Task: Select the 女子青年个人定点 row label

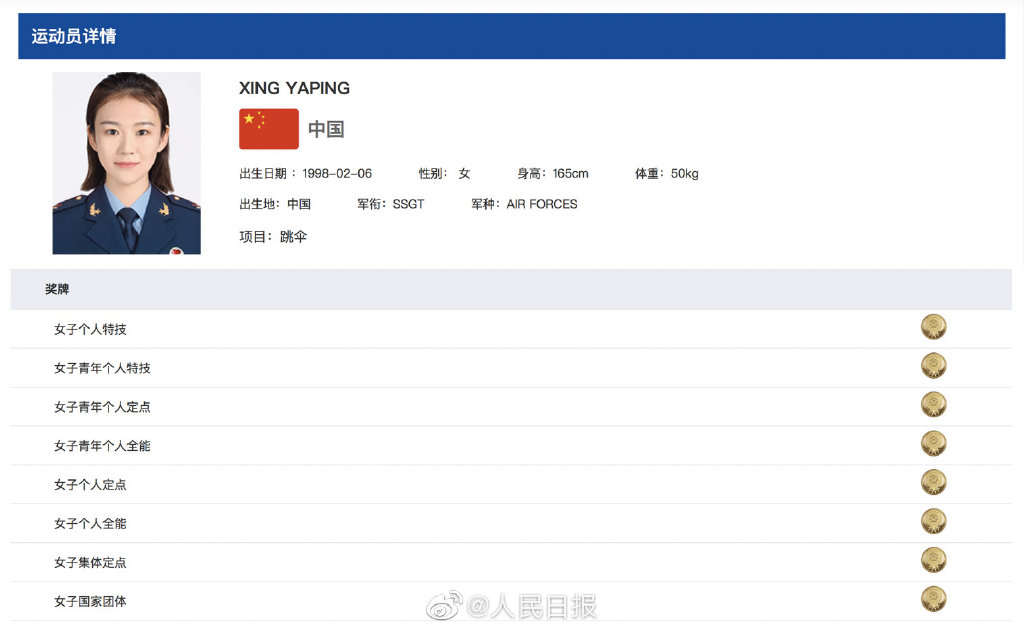Action: [x=102, y=407]
